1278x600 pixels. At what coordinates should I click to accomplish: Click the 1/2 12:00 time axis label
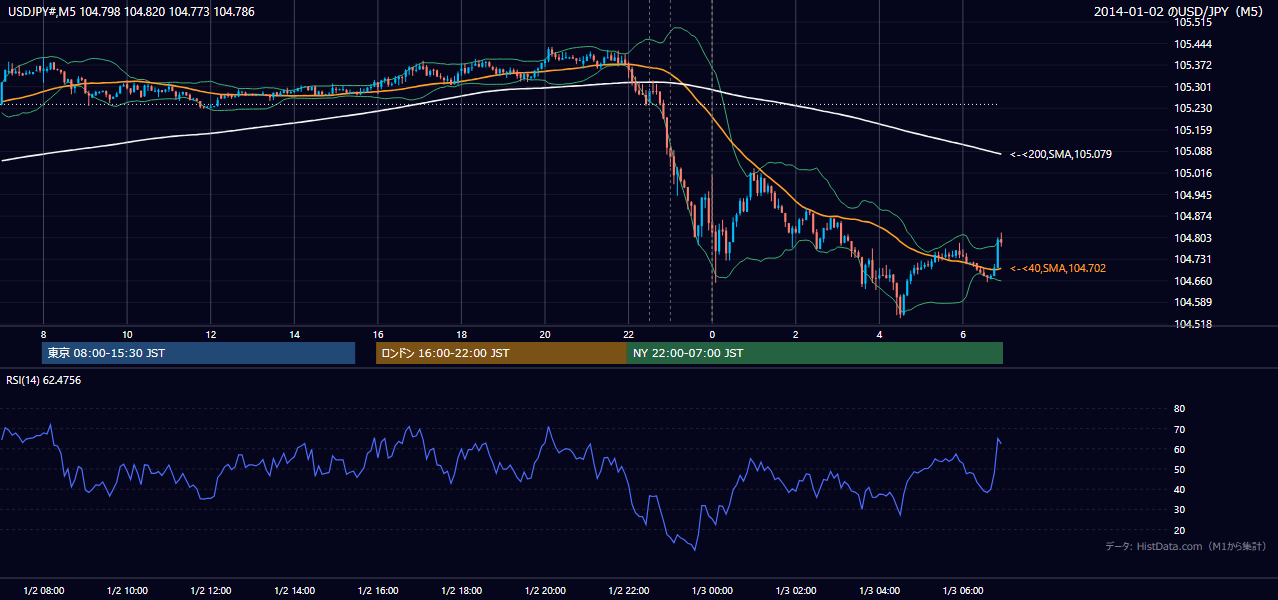(x=211, y=591)
